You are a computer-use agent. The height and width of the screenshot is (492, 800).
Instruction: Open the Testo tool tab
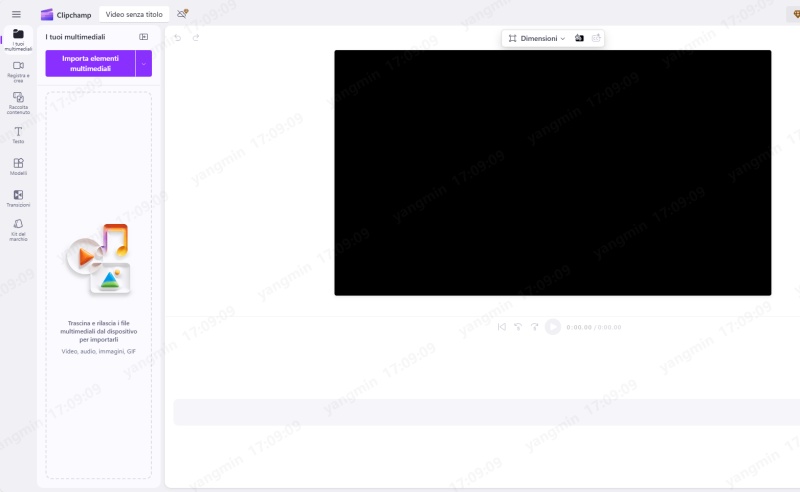(x=18, y=135)
